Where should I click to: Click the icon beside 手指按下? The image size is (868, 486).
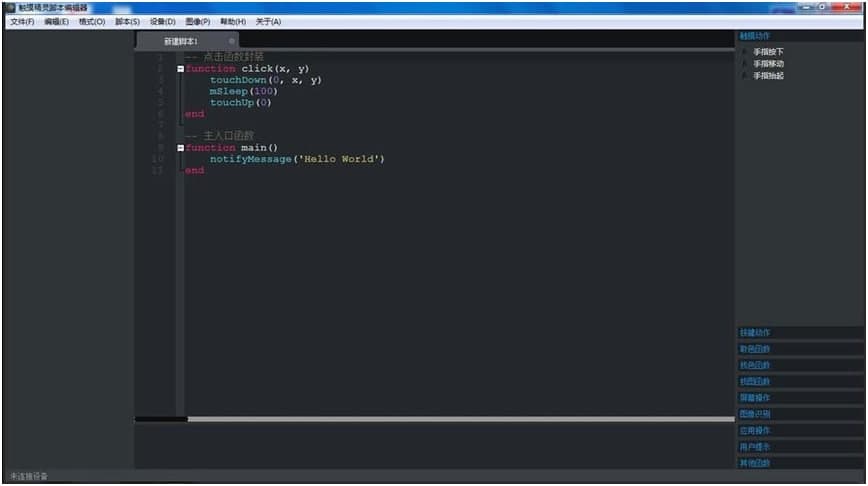click(x=745, y=51)
